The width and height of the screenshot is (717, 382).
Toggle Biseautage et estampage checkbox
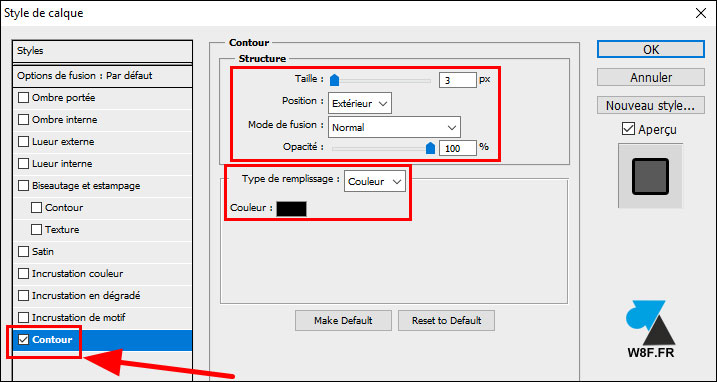tap(23, 186)
